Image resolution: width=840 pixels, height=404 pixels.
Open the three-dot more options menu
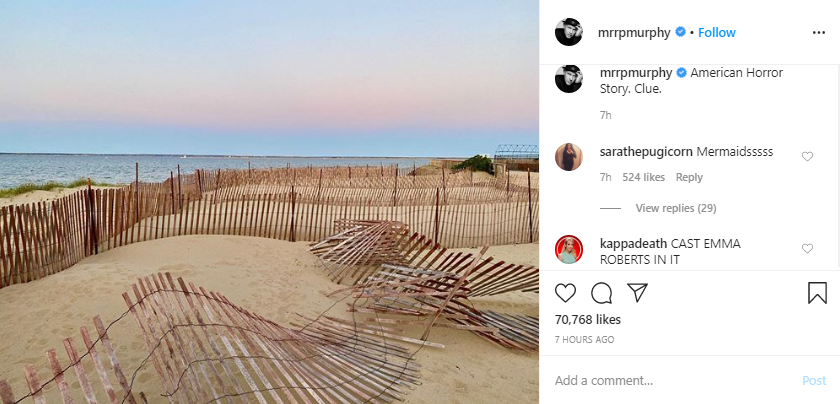819,33
